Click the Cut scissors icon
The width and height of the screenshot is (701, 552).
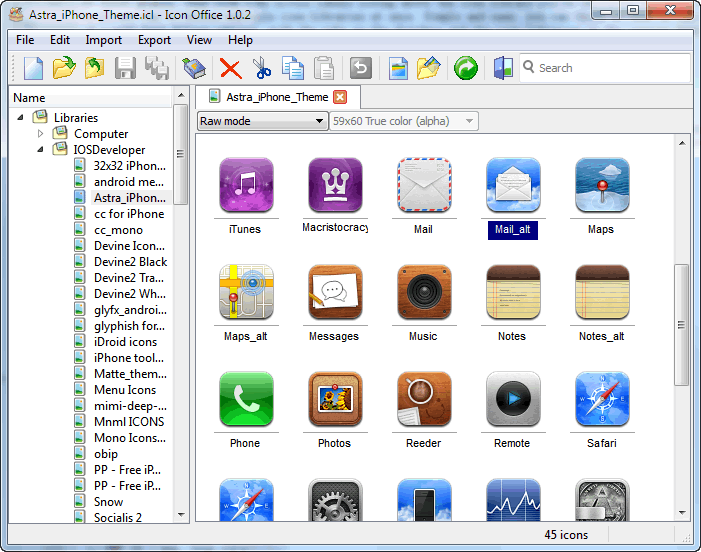[262, 68]
